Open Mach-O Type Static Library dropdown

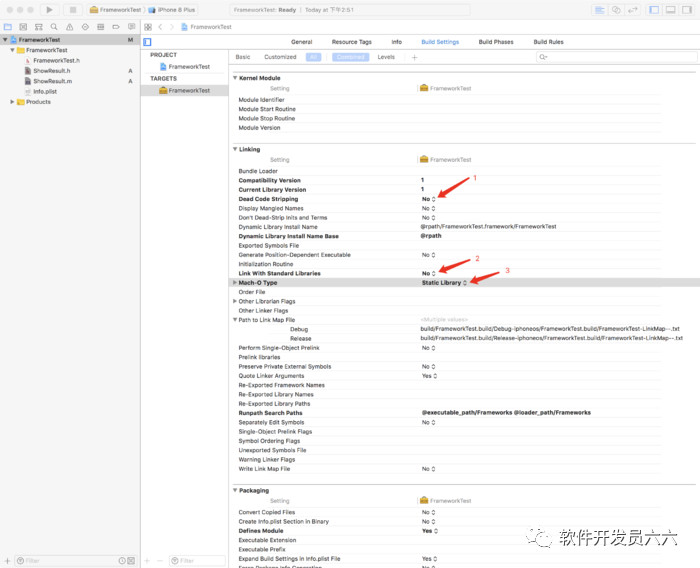pos(445,283)
